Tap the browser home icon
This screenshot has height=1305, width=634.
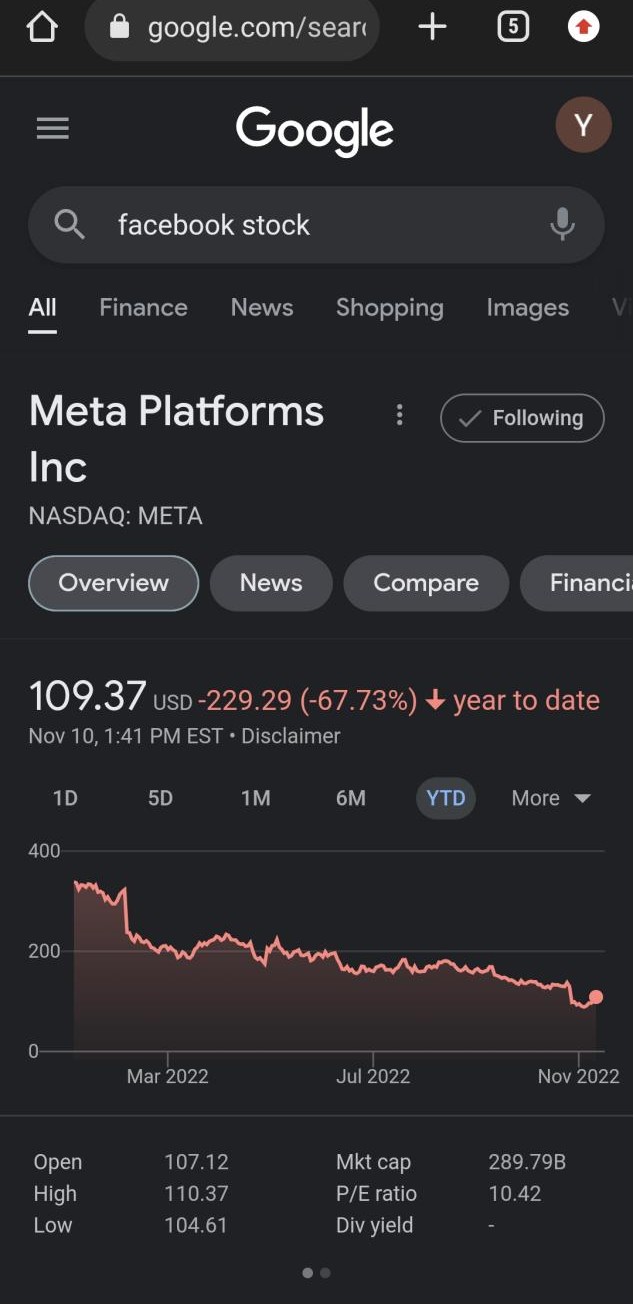tap(42, 27)
